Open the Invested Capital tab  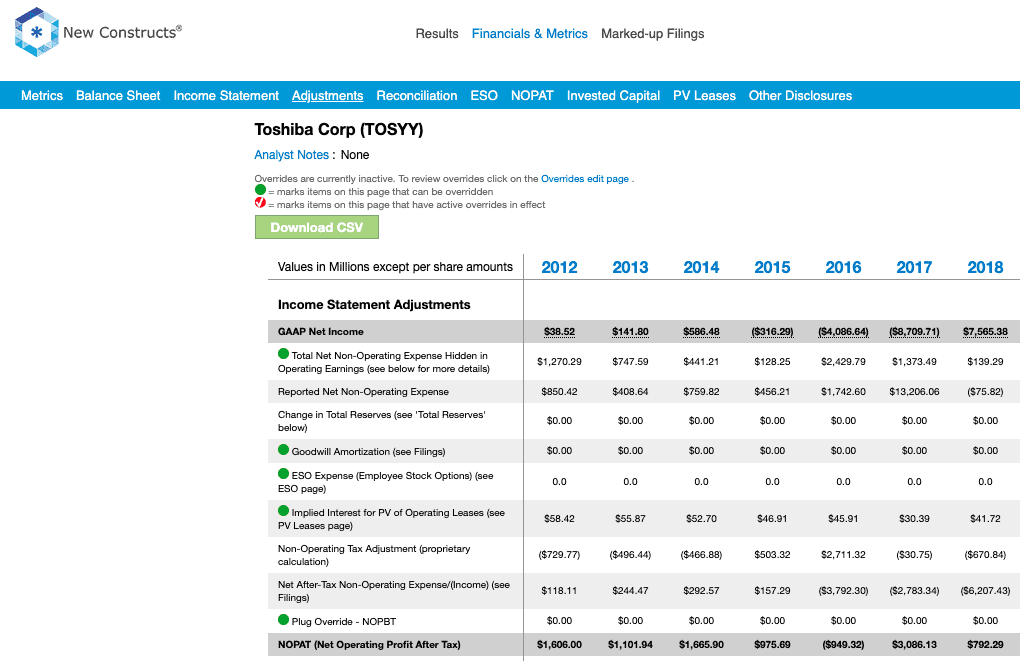tap(613, 96)
